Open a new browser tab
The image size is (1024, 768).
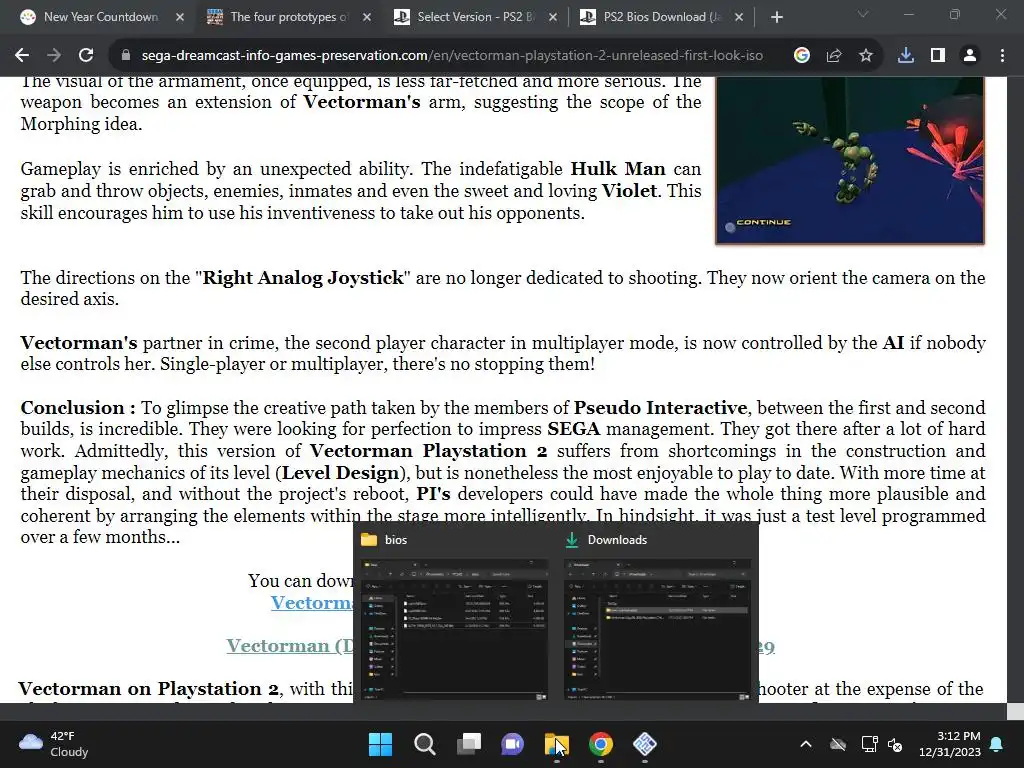point(776,17)
